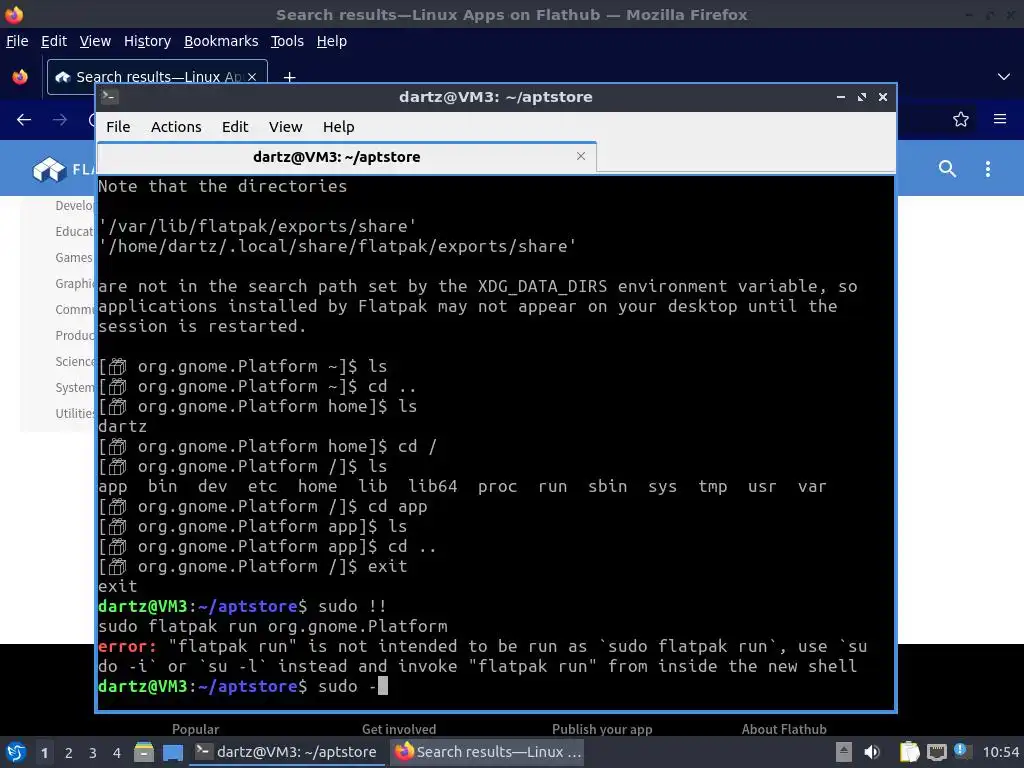This screenshot has height=768, width=1024.
Task: Click the removable media eject tray icon
Action: coord(844,752)
